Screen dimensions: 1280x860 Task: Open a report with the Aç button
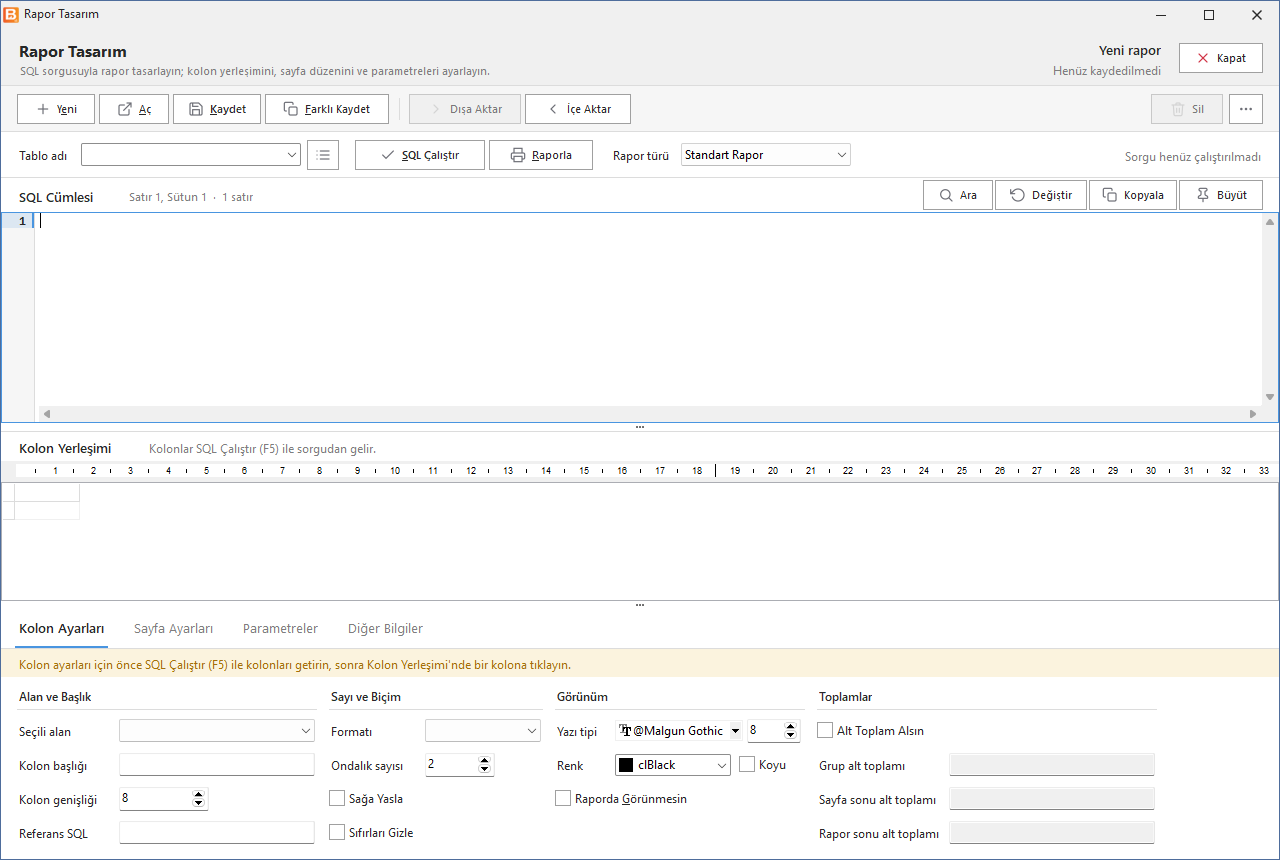(134, 109)
